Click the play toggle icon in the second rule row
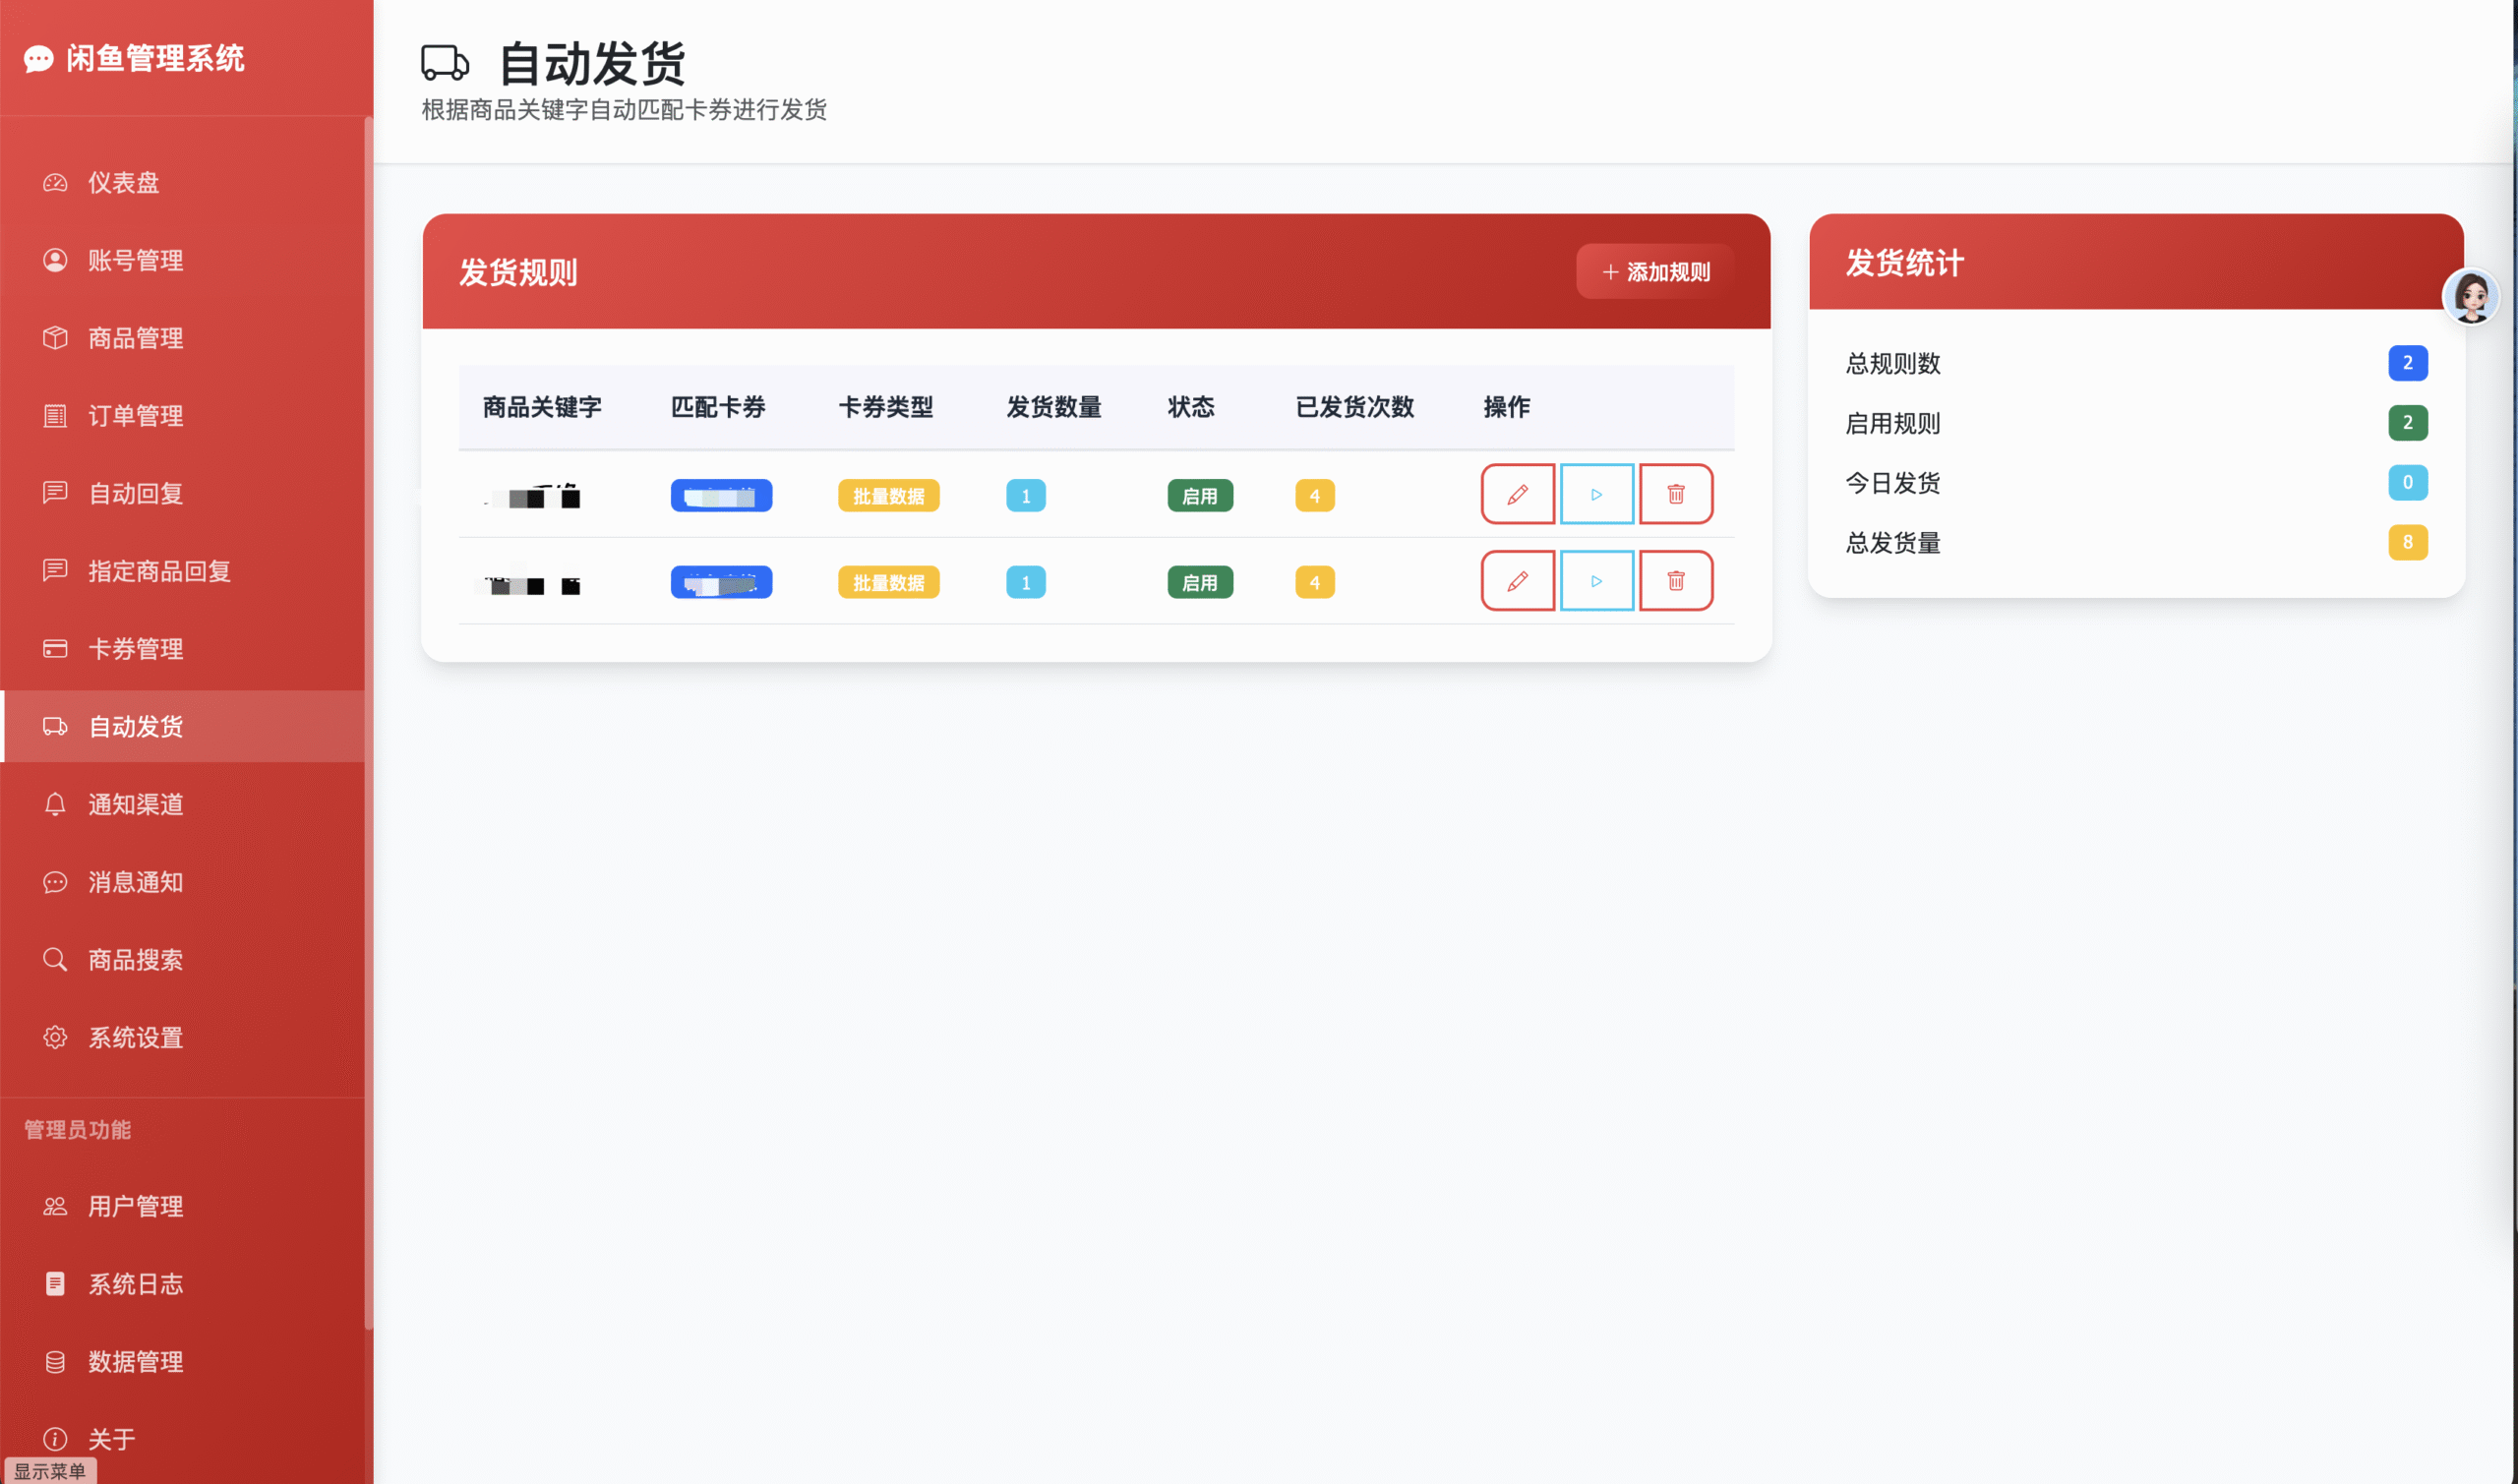 (x=1596, y=581)
